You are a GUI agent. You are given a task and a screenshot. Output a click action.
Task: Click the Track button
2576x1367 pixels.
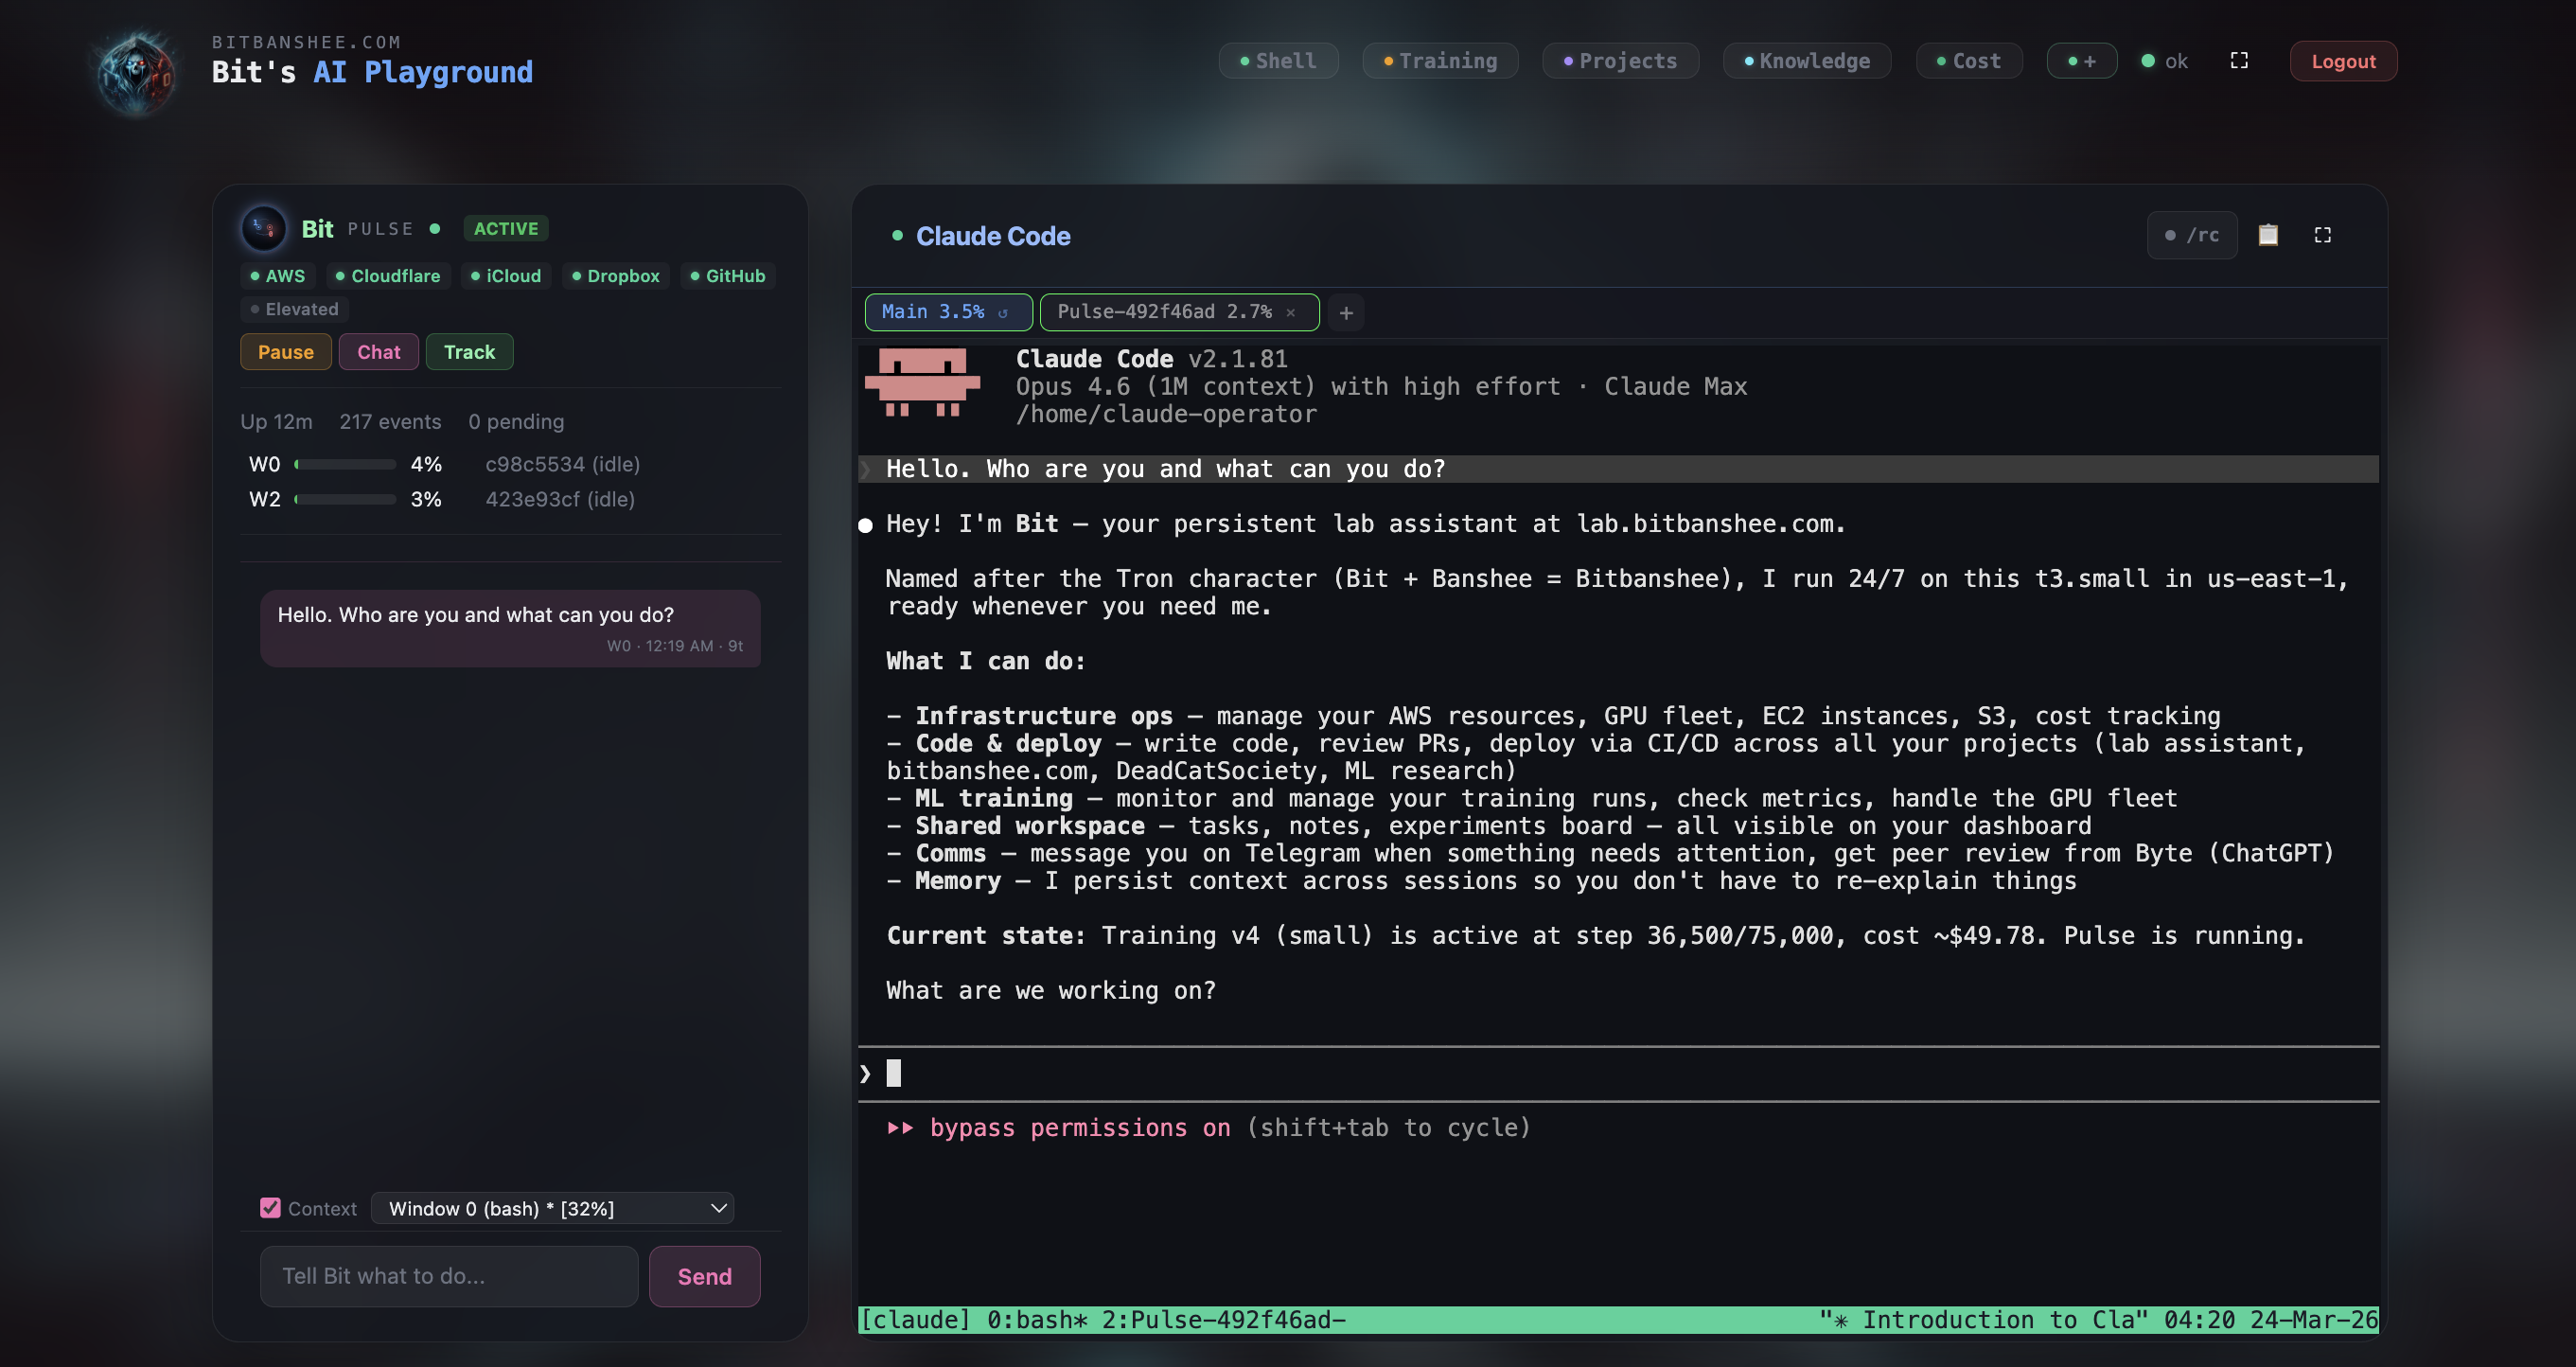(x=469, y=352)
